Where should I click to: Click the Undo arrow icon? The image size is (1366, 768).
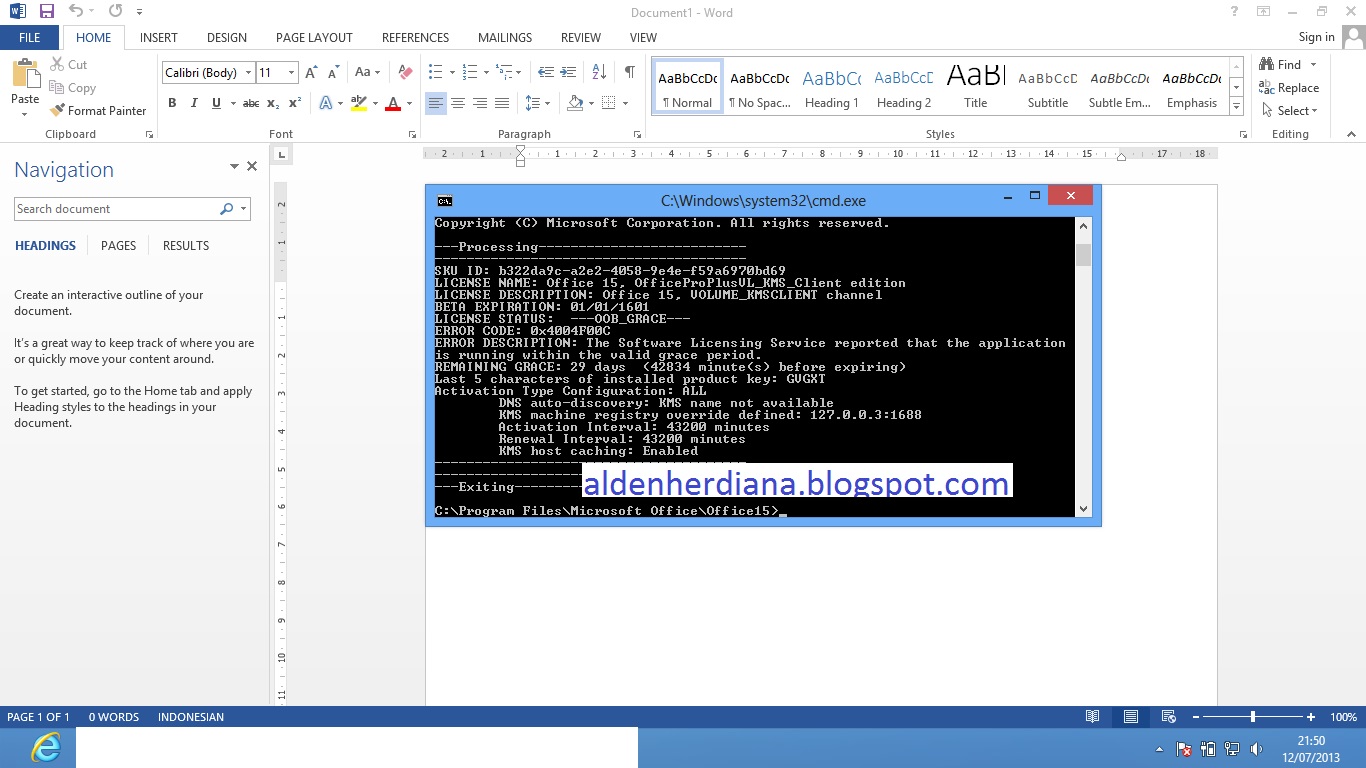[x=76, y=12]
